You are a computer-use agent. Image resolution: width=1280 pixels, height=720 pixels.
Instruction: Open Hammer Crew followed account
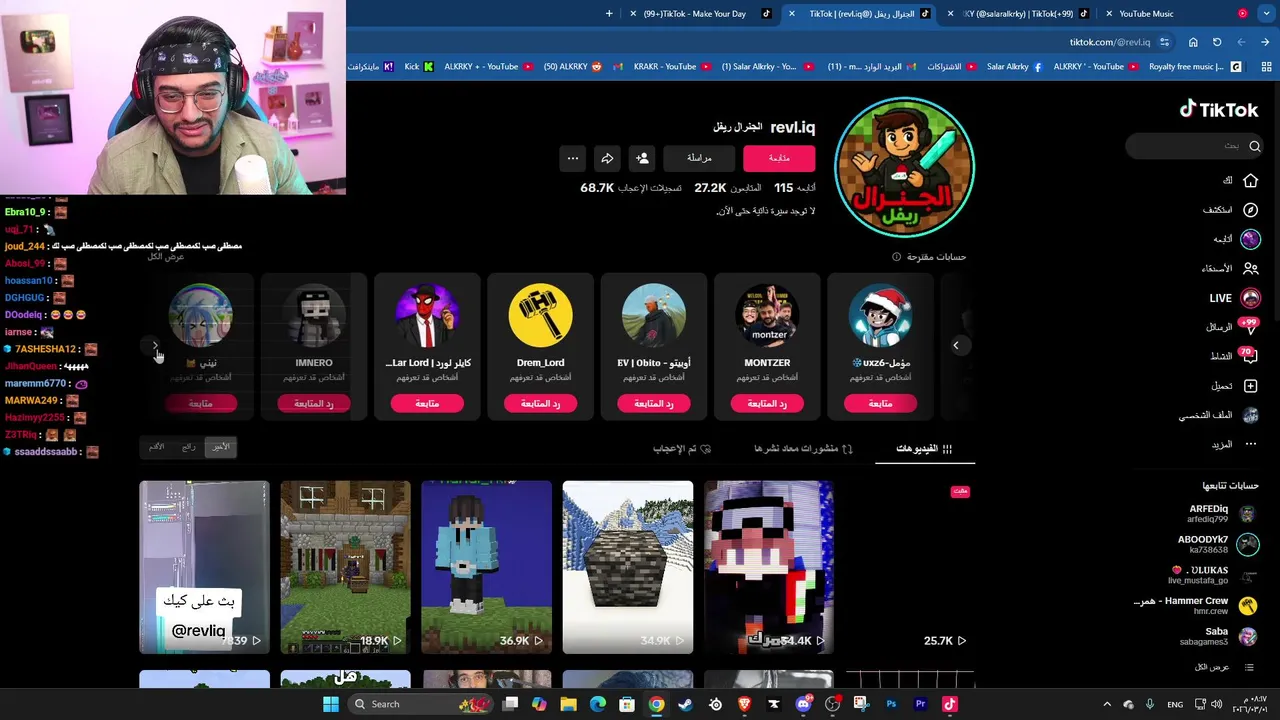click(1196, 605)
